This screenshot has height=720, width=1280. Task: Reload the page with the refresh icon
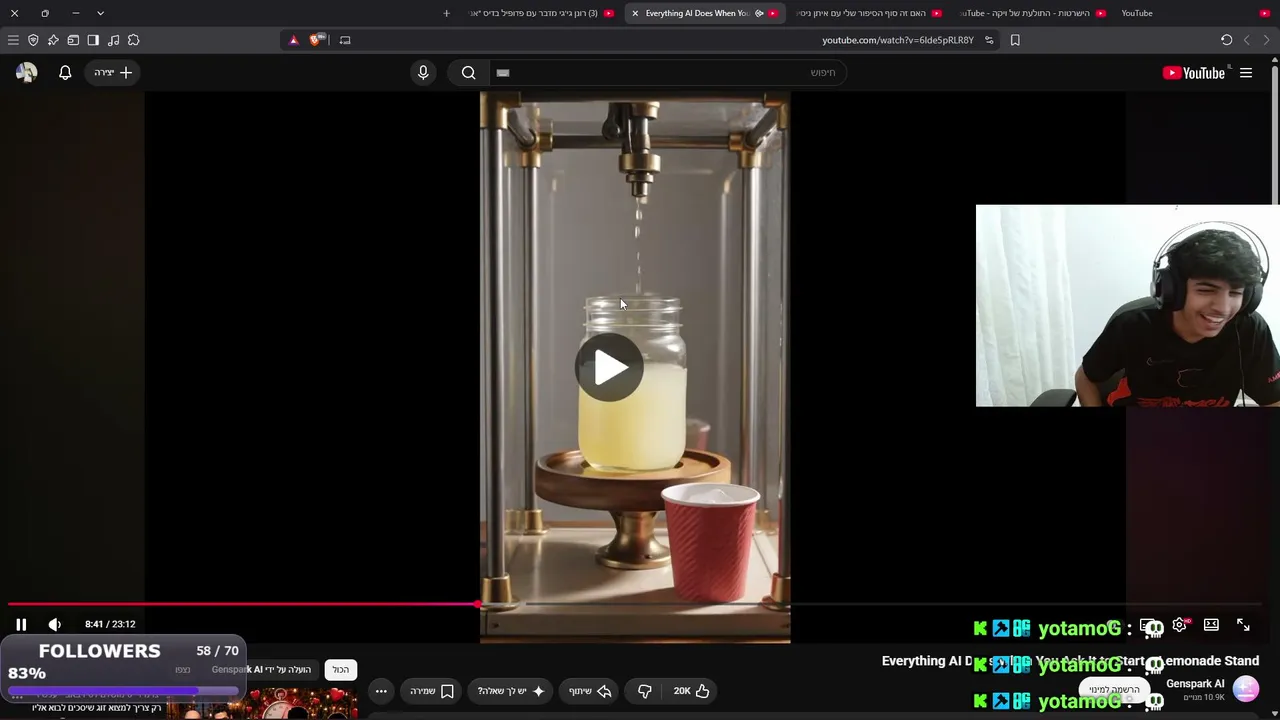coord(1226,40)
